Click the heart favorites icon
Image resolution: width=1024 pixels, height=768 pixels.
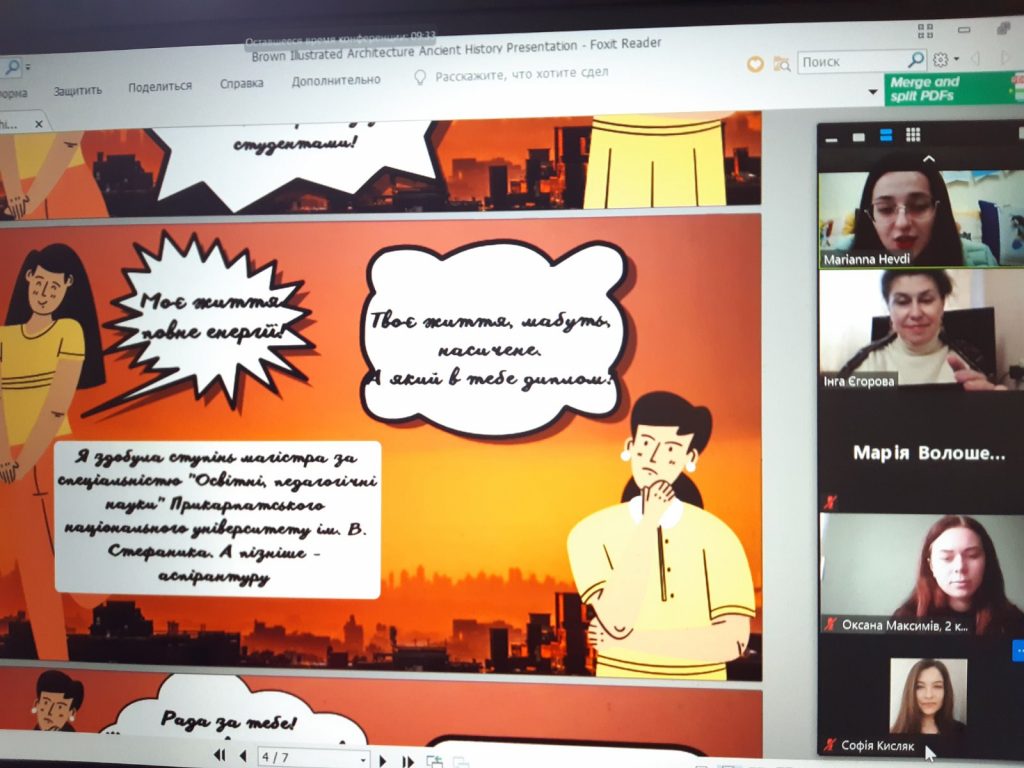[755, 64]
